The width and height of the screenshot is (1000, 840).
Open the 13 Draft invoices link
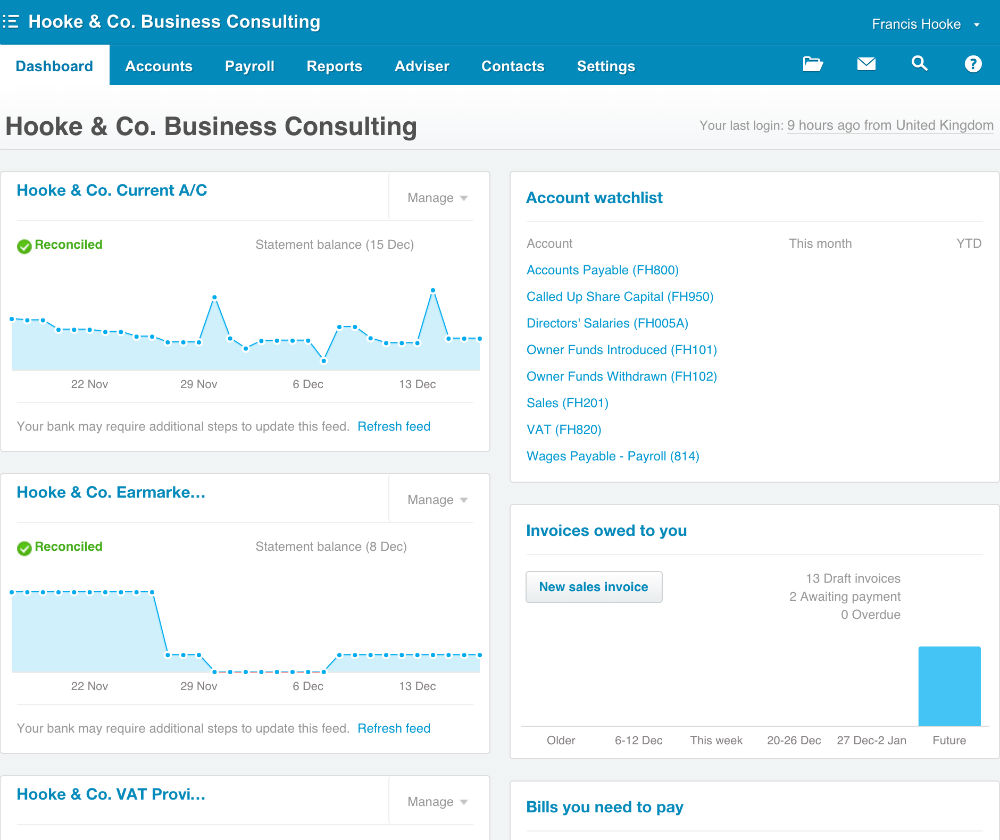(x=853, y=578)
